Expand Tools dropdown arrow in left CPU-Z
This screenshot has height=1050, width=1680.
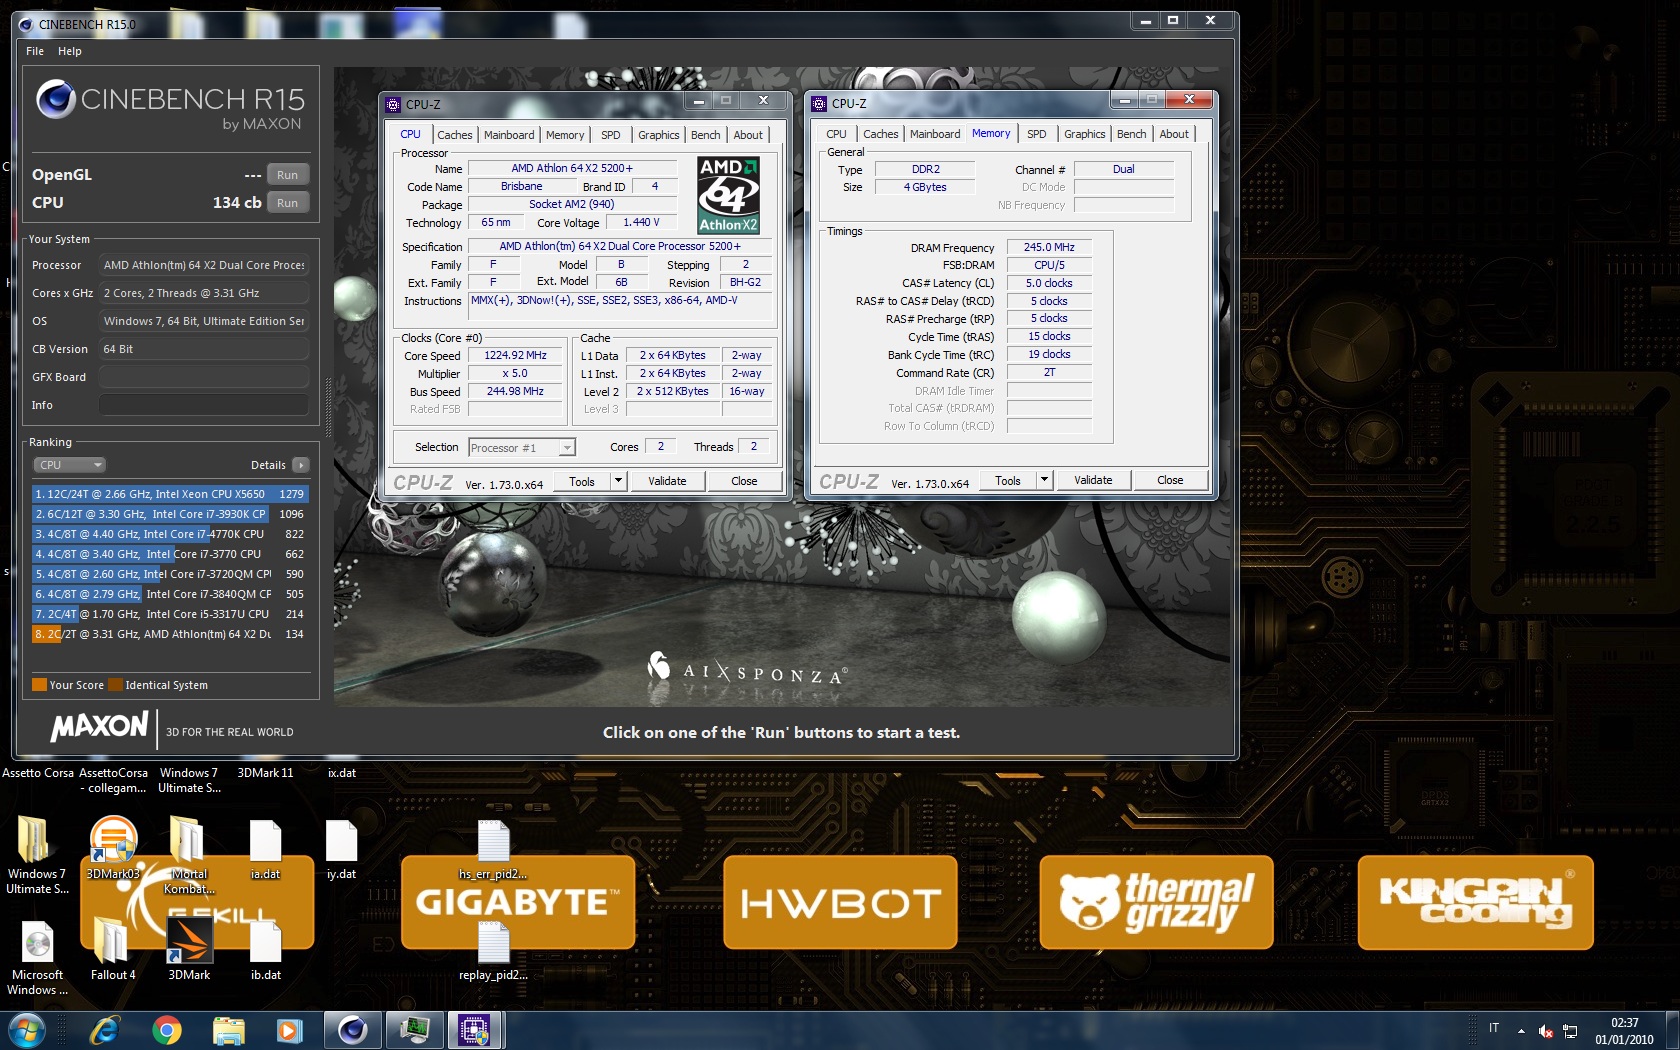(618, 481)
